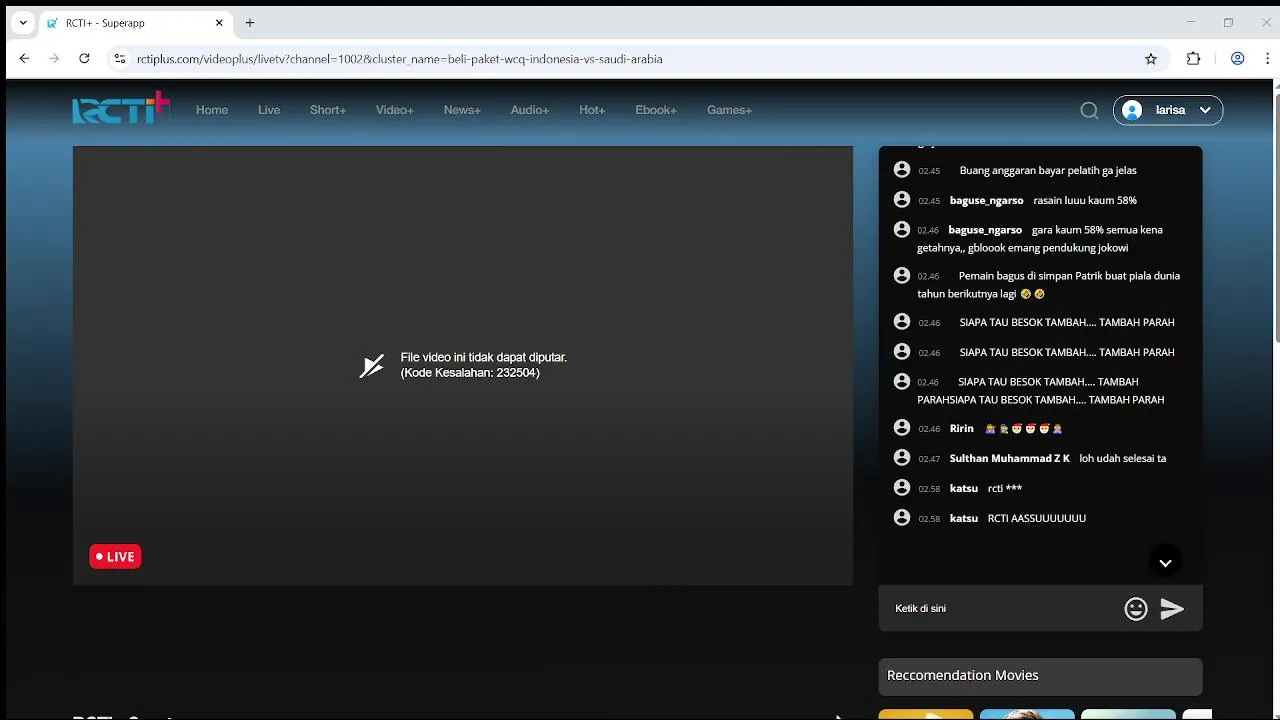Click the address bar URL
The height and width of the screenshot is (720, 1280).
pos(400,59)
